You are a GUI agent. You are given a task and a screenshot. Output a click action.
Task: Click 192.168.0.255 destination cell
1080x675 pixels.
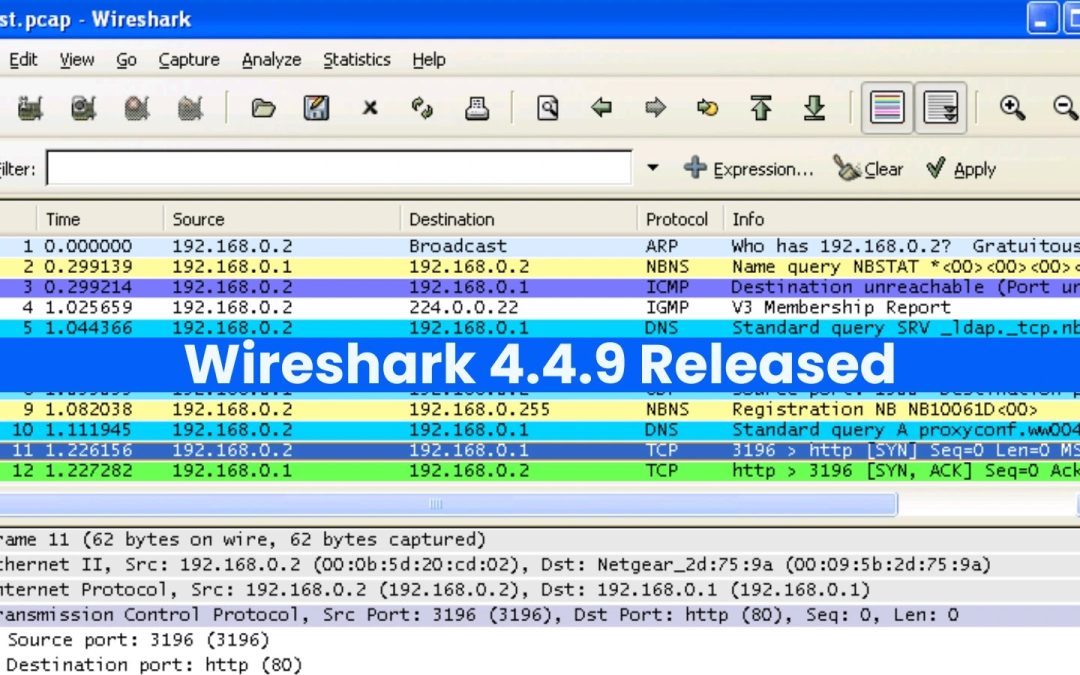(x=479, y=409)
